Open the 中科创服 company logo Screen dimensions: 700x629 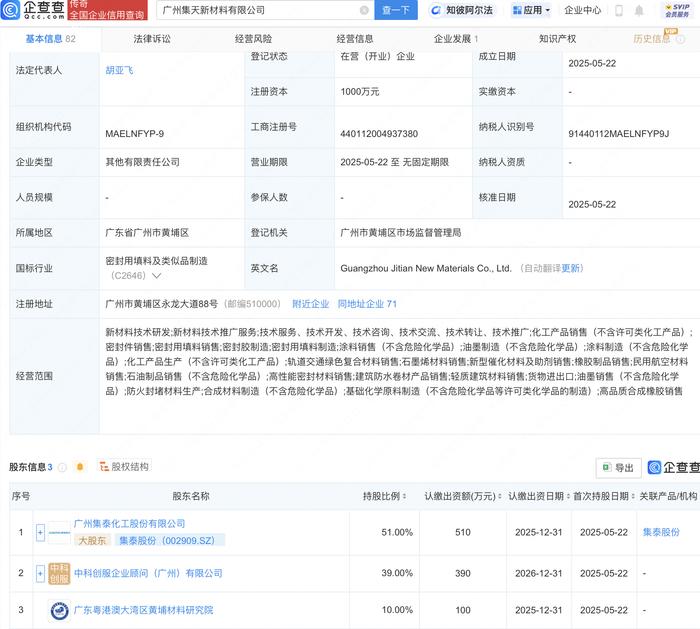[x=59, y=573]
